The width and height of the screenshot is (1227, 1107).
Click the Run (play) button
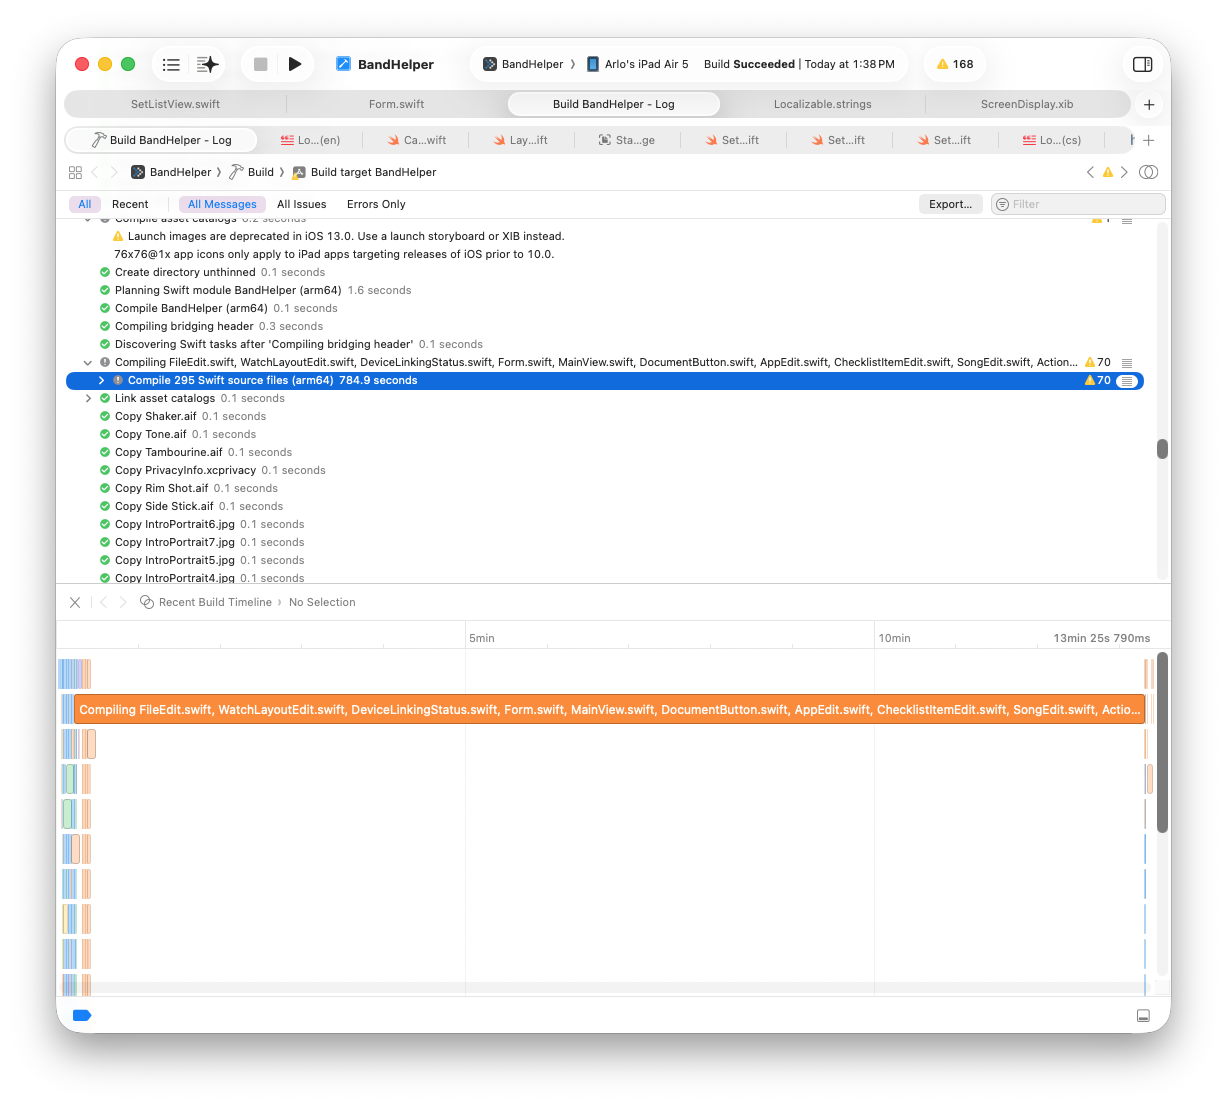click(294, 64)
